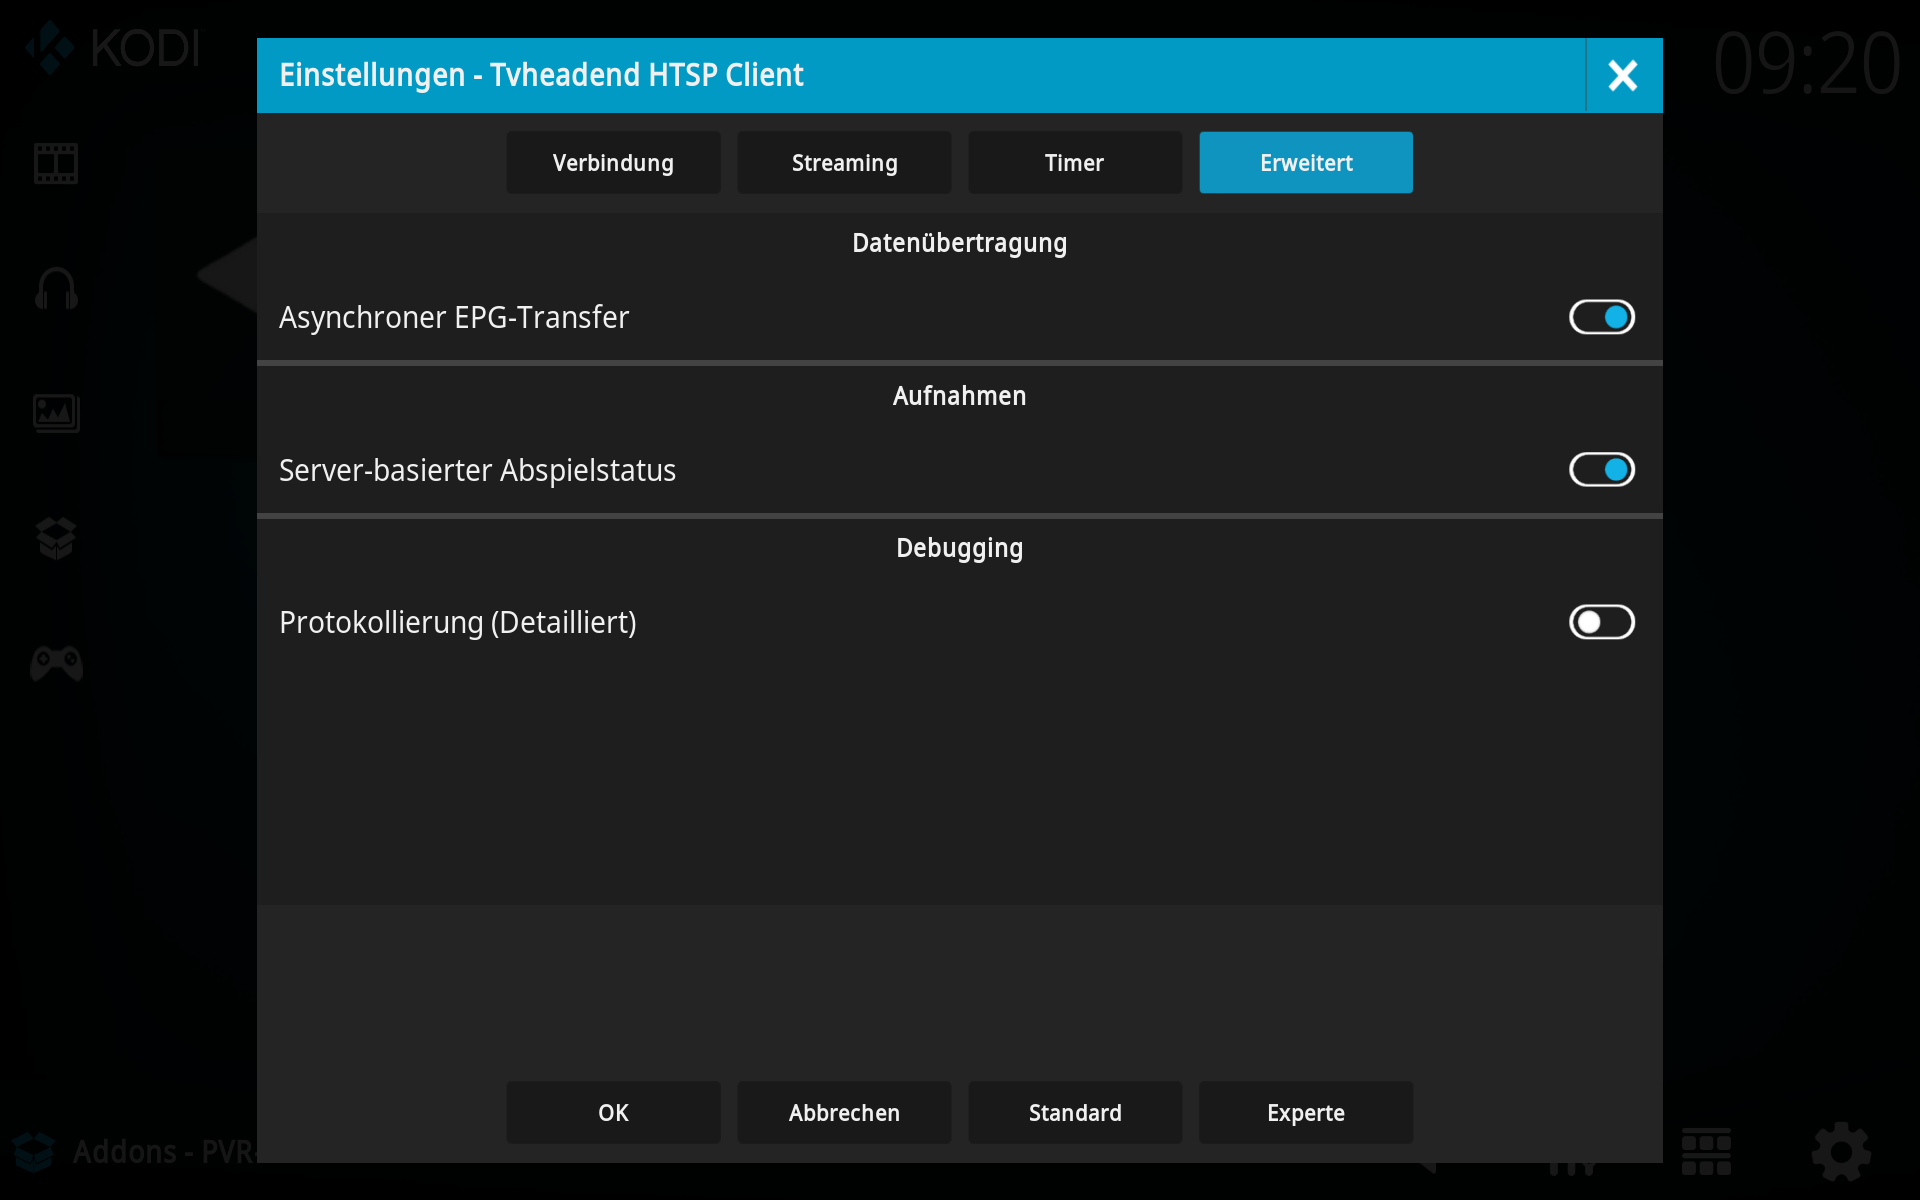1920x1200 pixels.
Task: Select the Erweitert tab
Action: coord(1306,163)
